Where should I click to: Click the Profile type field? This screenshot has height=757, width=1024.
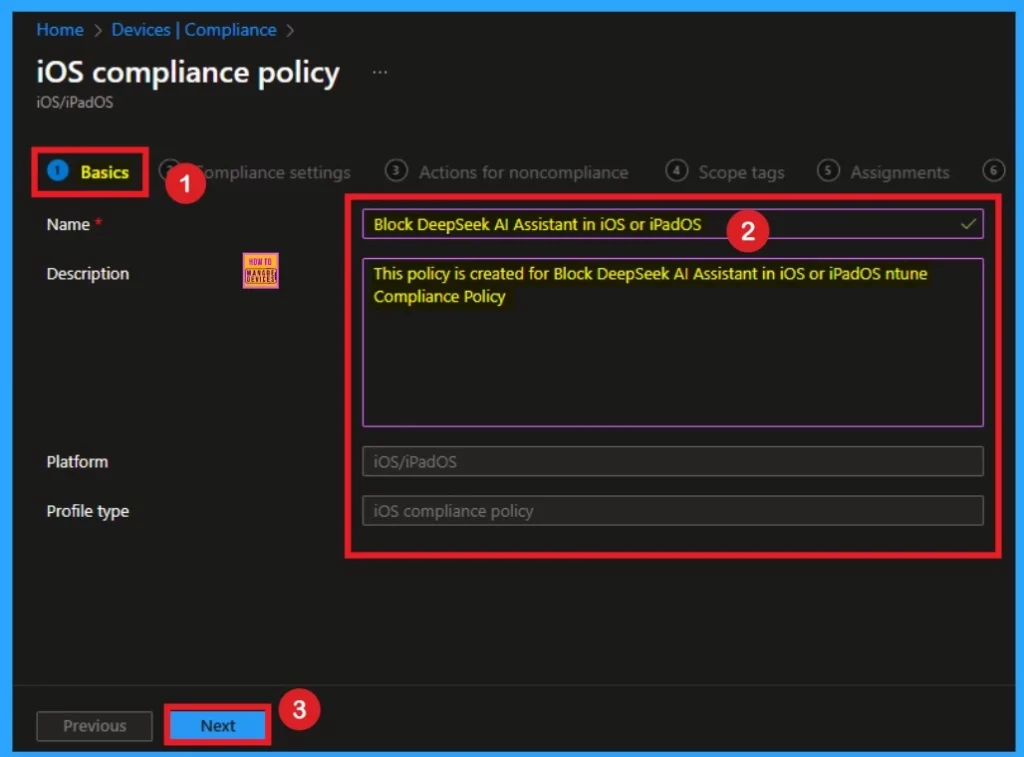coord(672,511)
